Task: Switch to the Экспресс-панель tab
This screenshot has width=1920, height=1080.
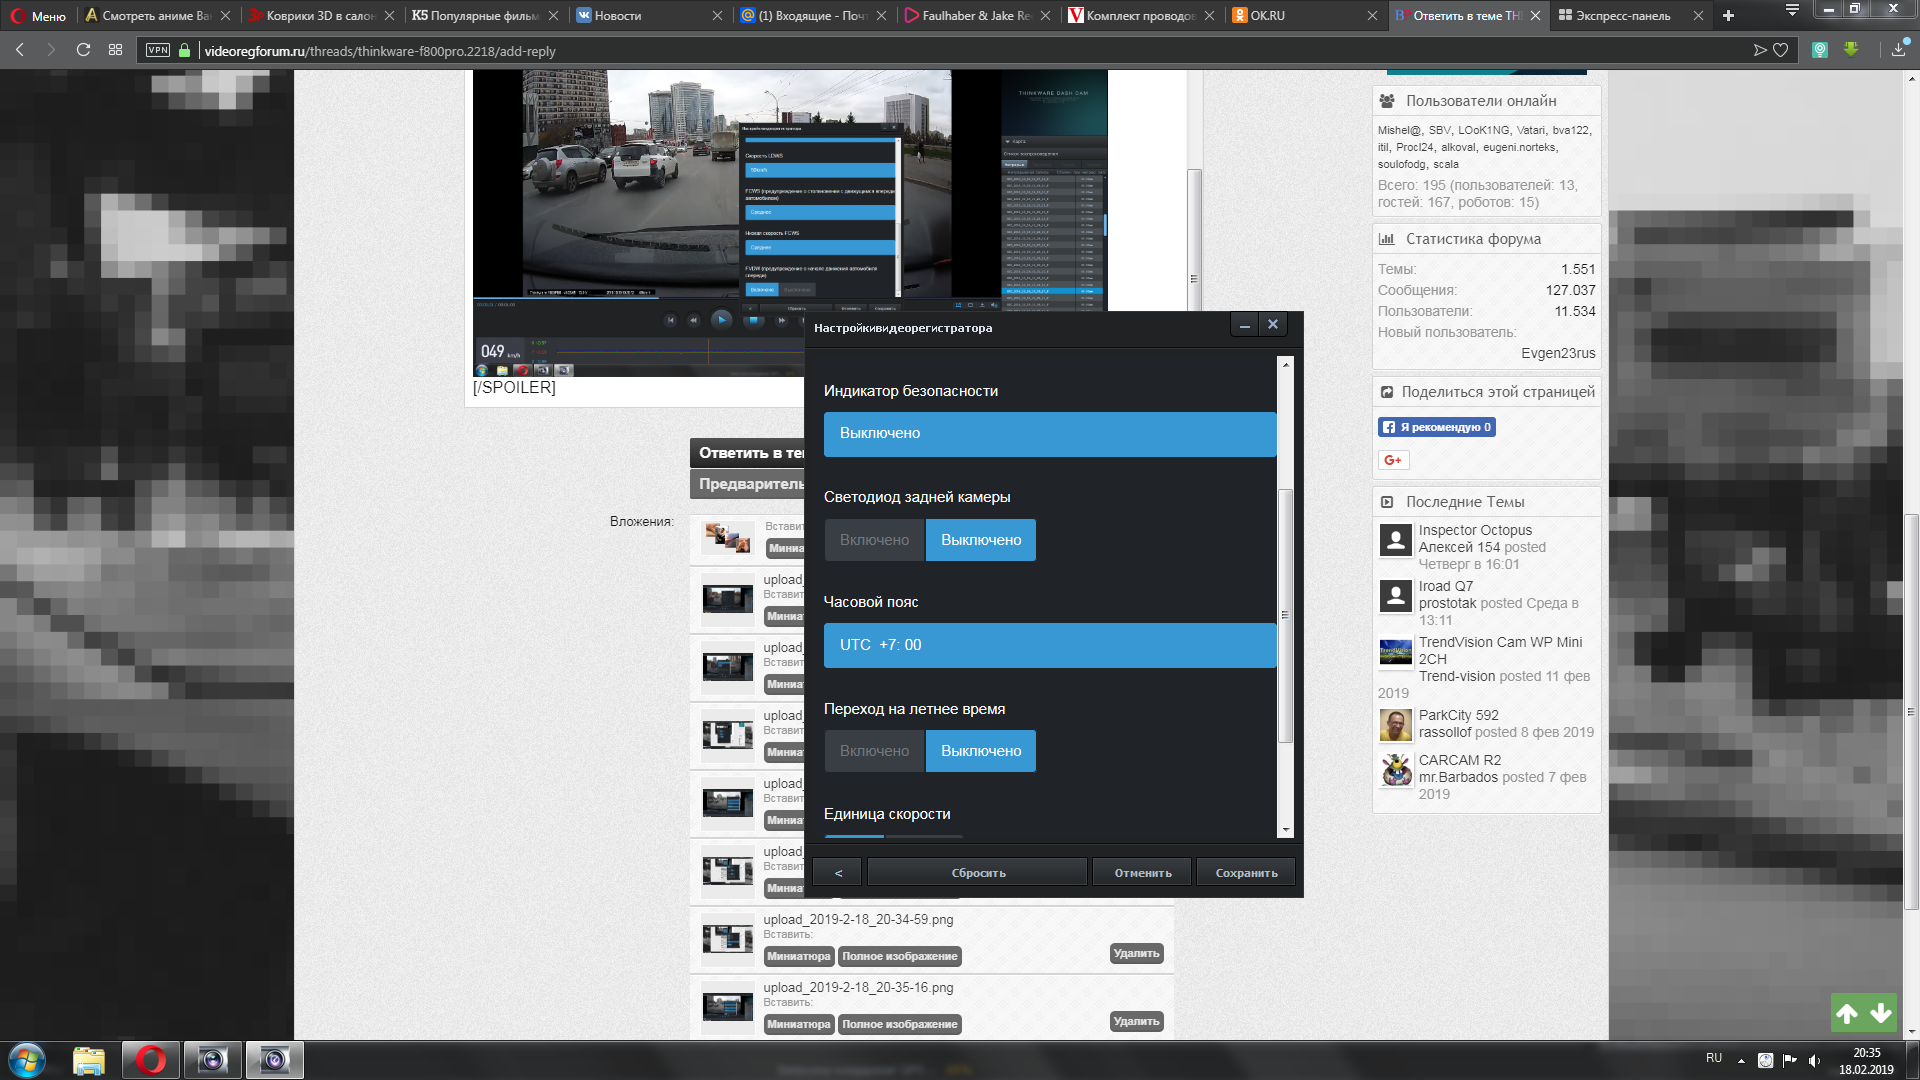Action: 1622,15
